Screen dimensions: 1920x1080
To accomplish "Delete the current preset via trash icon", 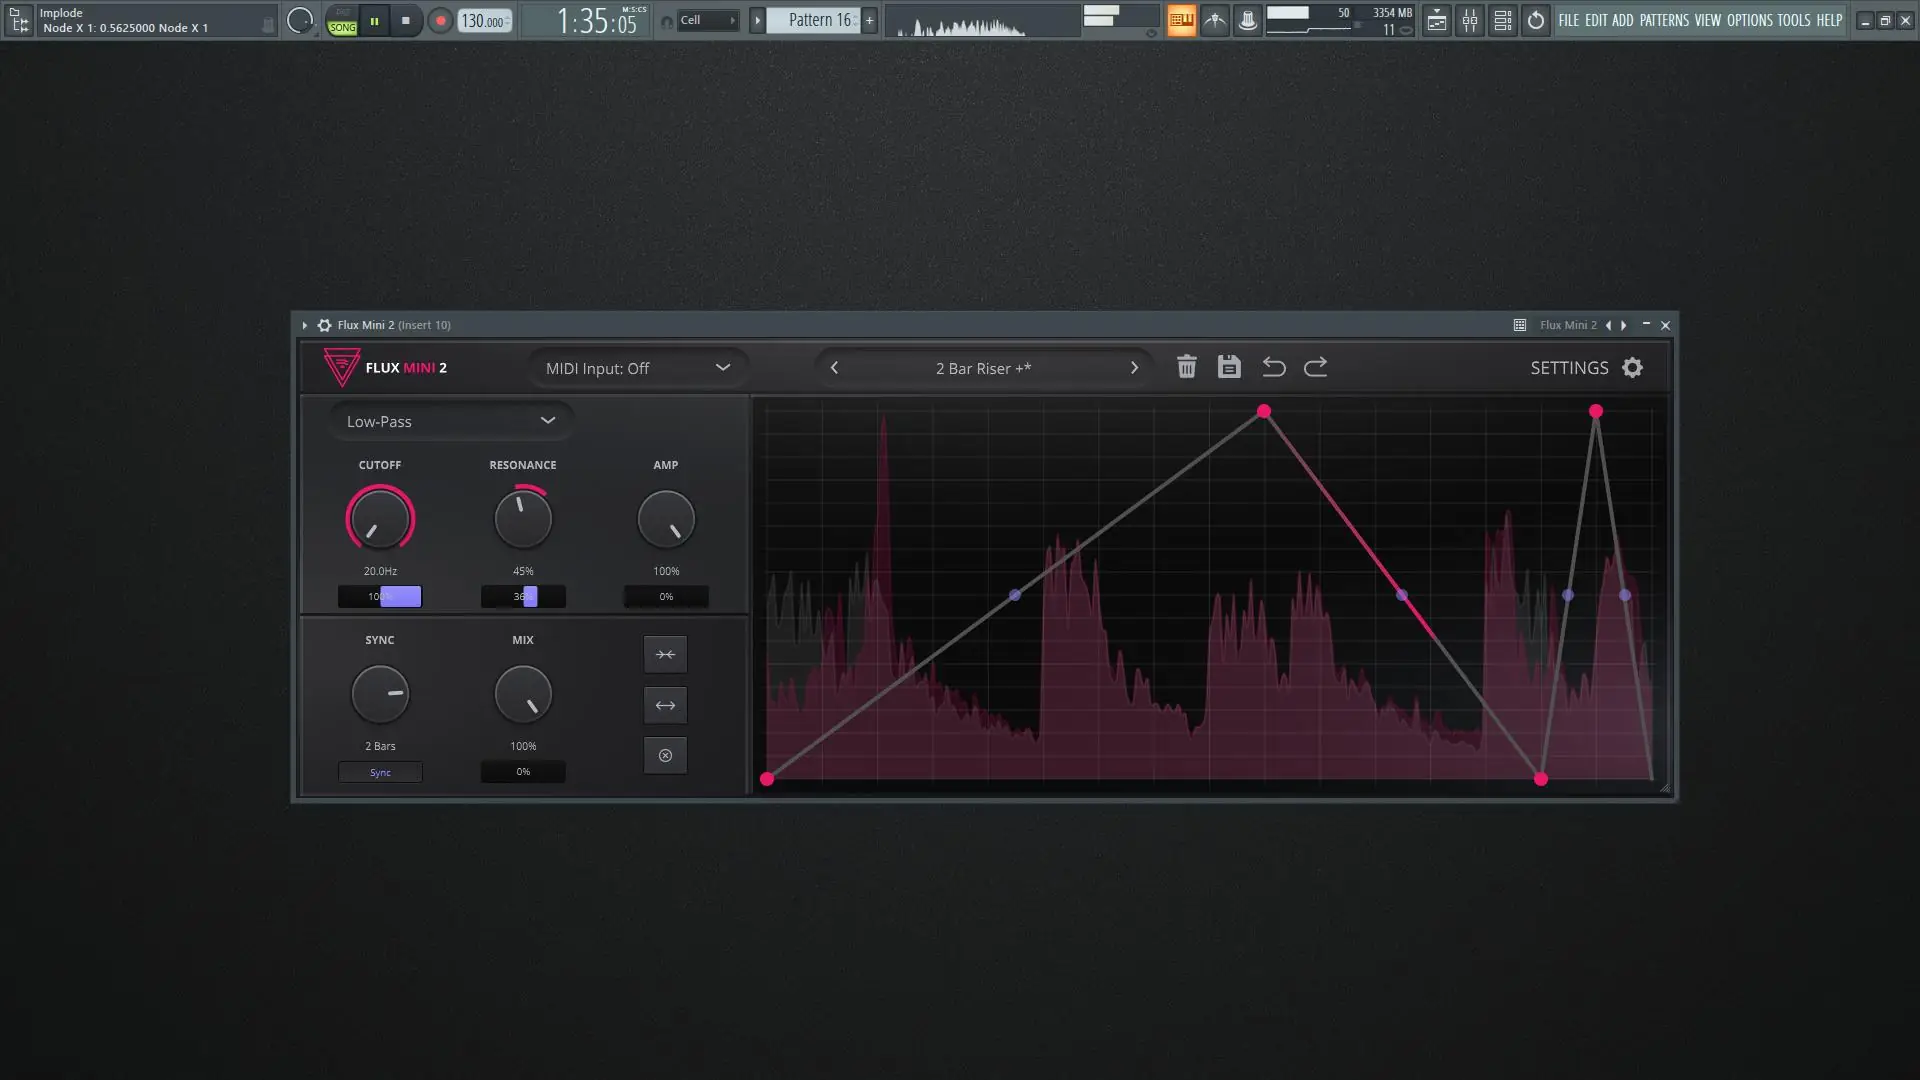I will click(1187, 367).
